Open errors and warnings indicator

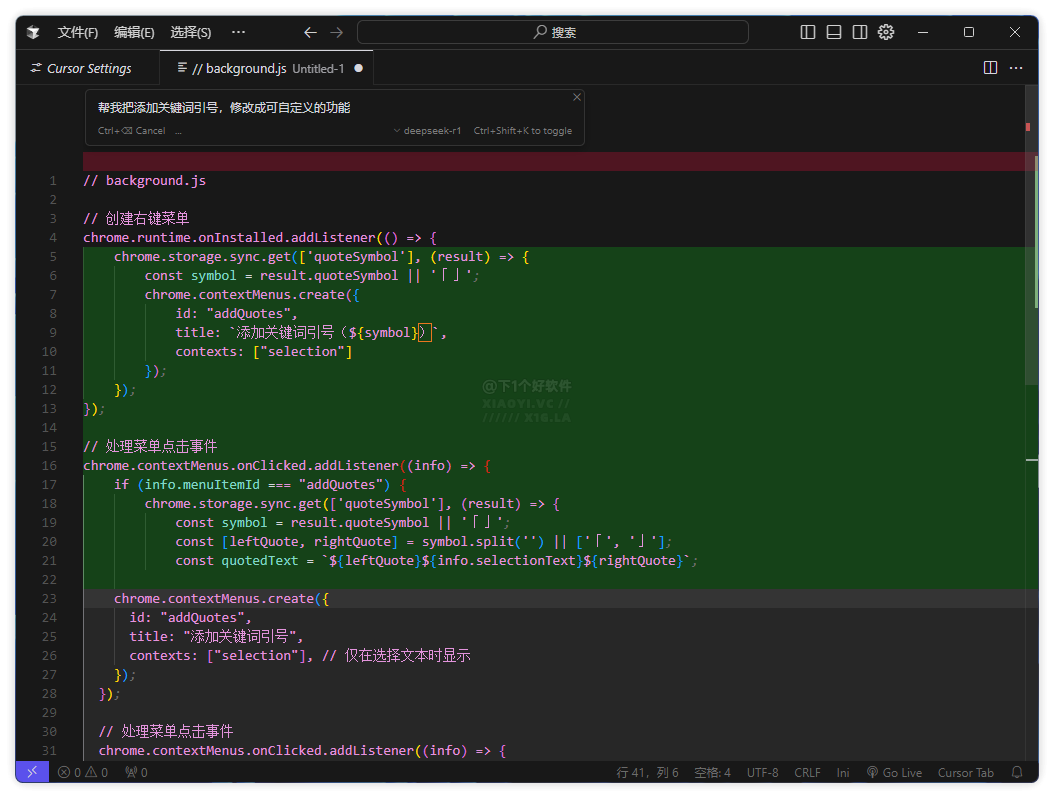point(82,772)
